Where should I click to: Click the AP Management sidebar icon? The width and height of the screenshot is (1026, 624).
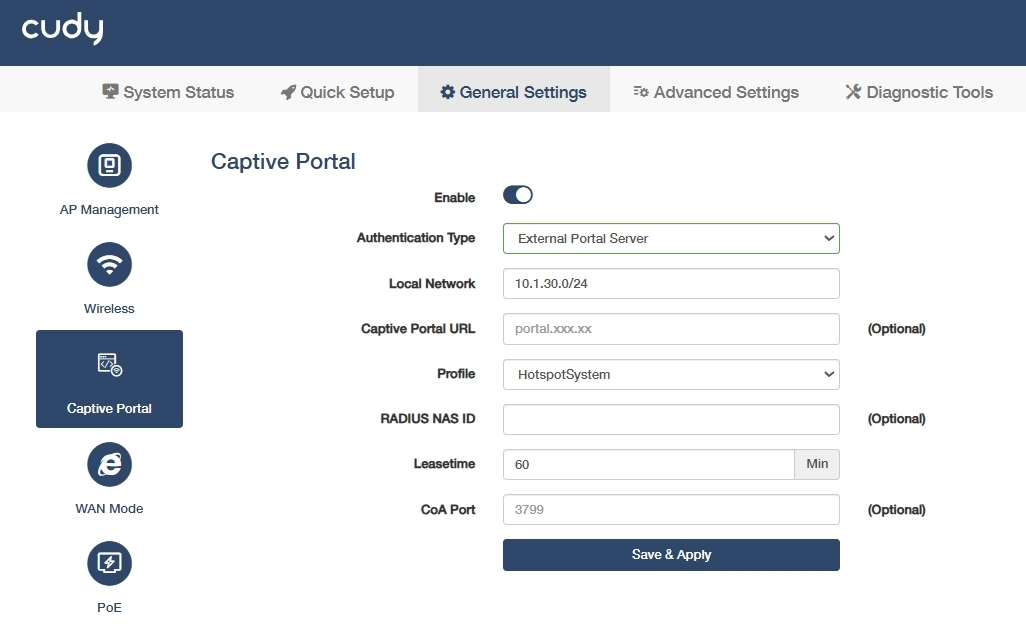[x=109, y=166]
